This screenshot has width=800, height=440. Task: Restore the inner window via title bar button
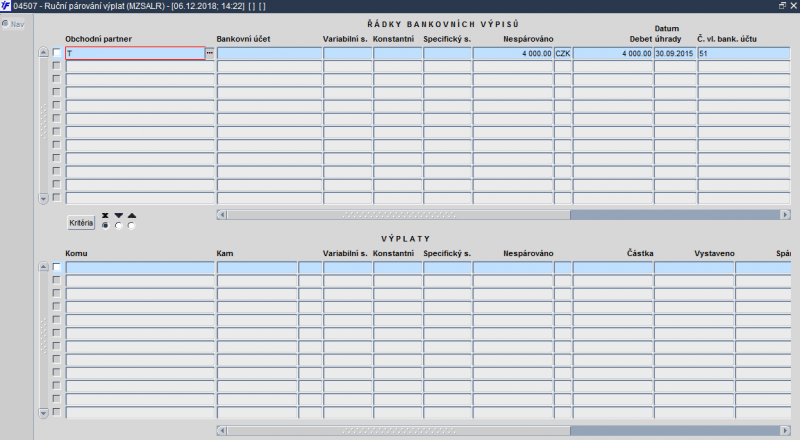(782, 6)
